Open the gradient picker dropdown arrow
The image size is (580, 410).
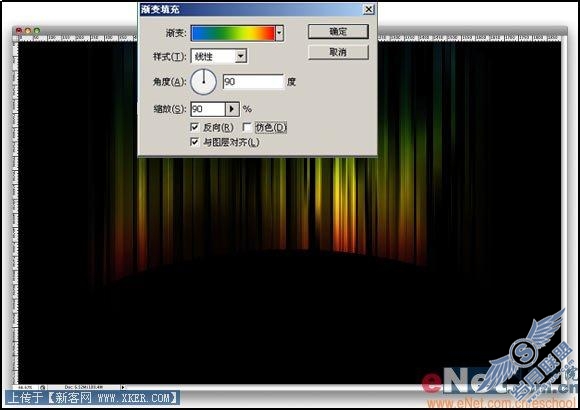[280, 33]
